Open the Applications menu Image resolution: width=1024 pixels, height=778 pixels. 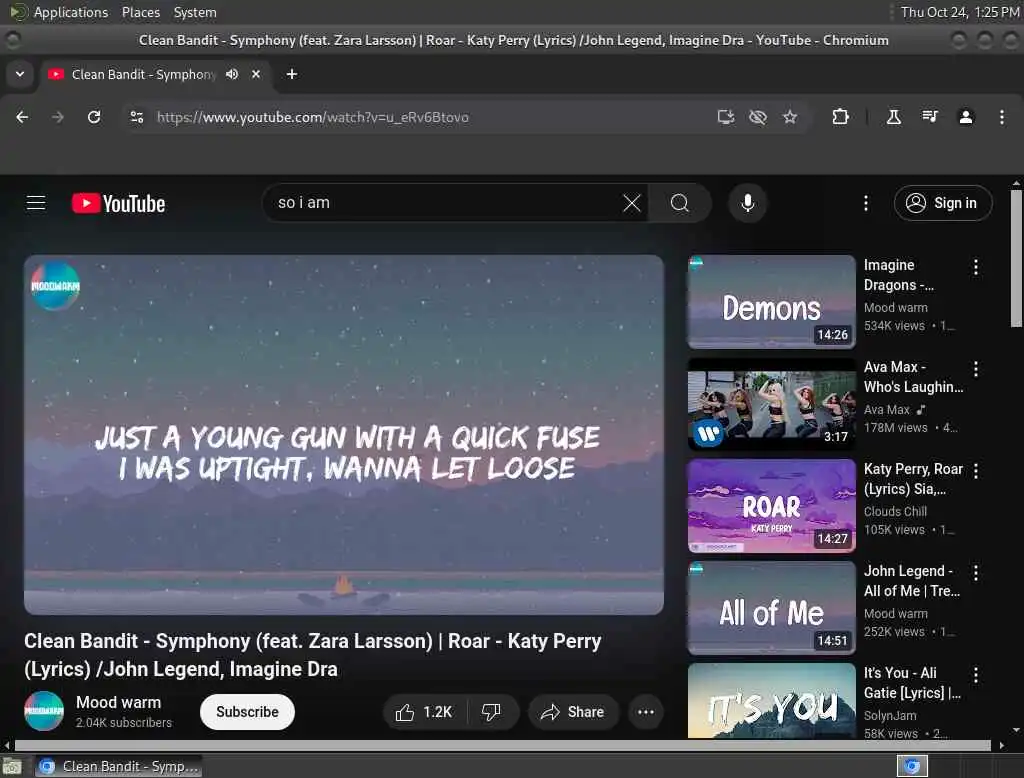coord(71,12)
